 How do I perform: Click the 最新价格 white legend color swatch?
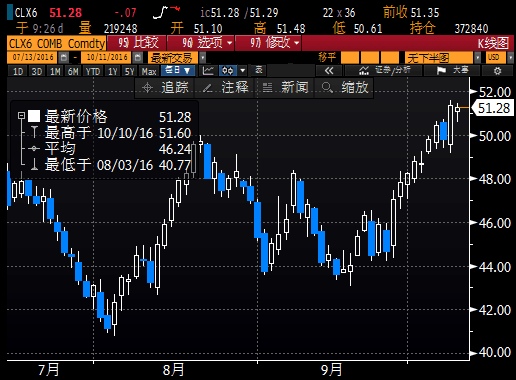tap(34, 116)
